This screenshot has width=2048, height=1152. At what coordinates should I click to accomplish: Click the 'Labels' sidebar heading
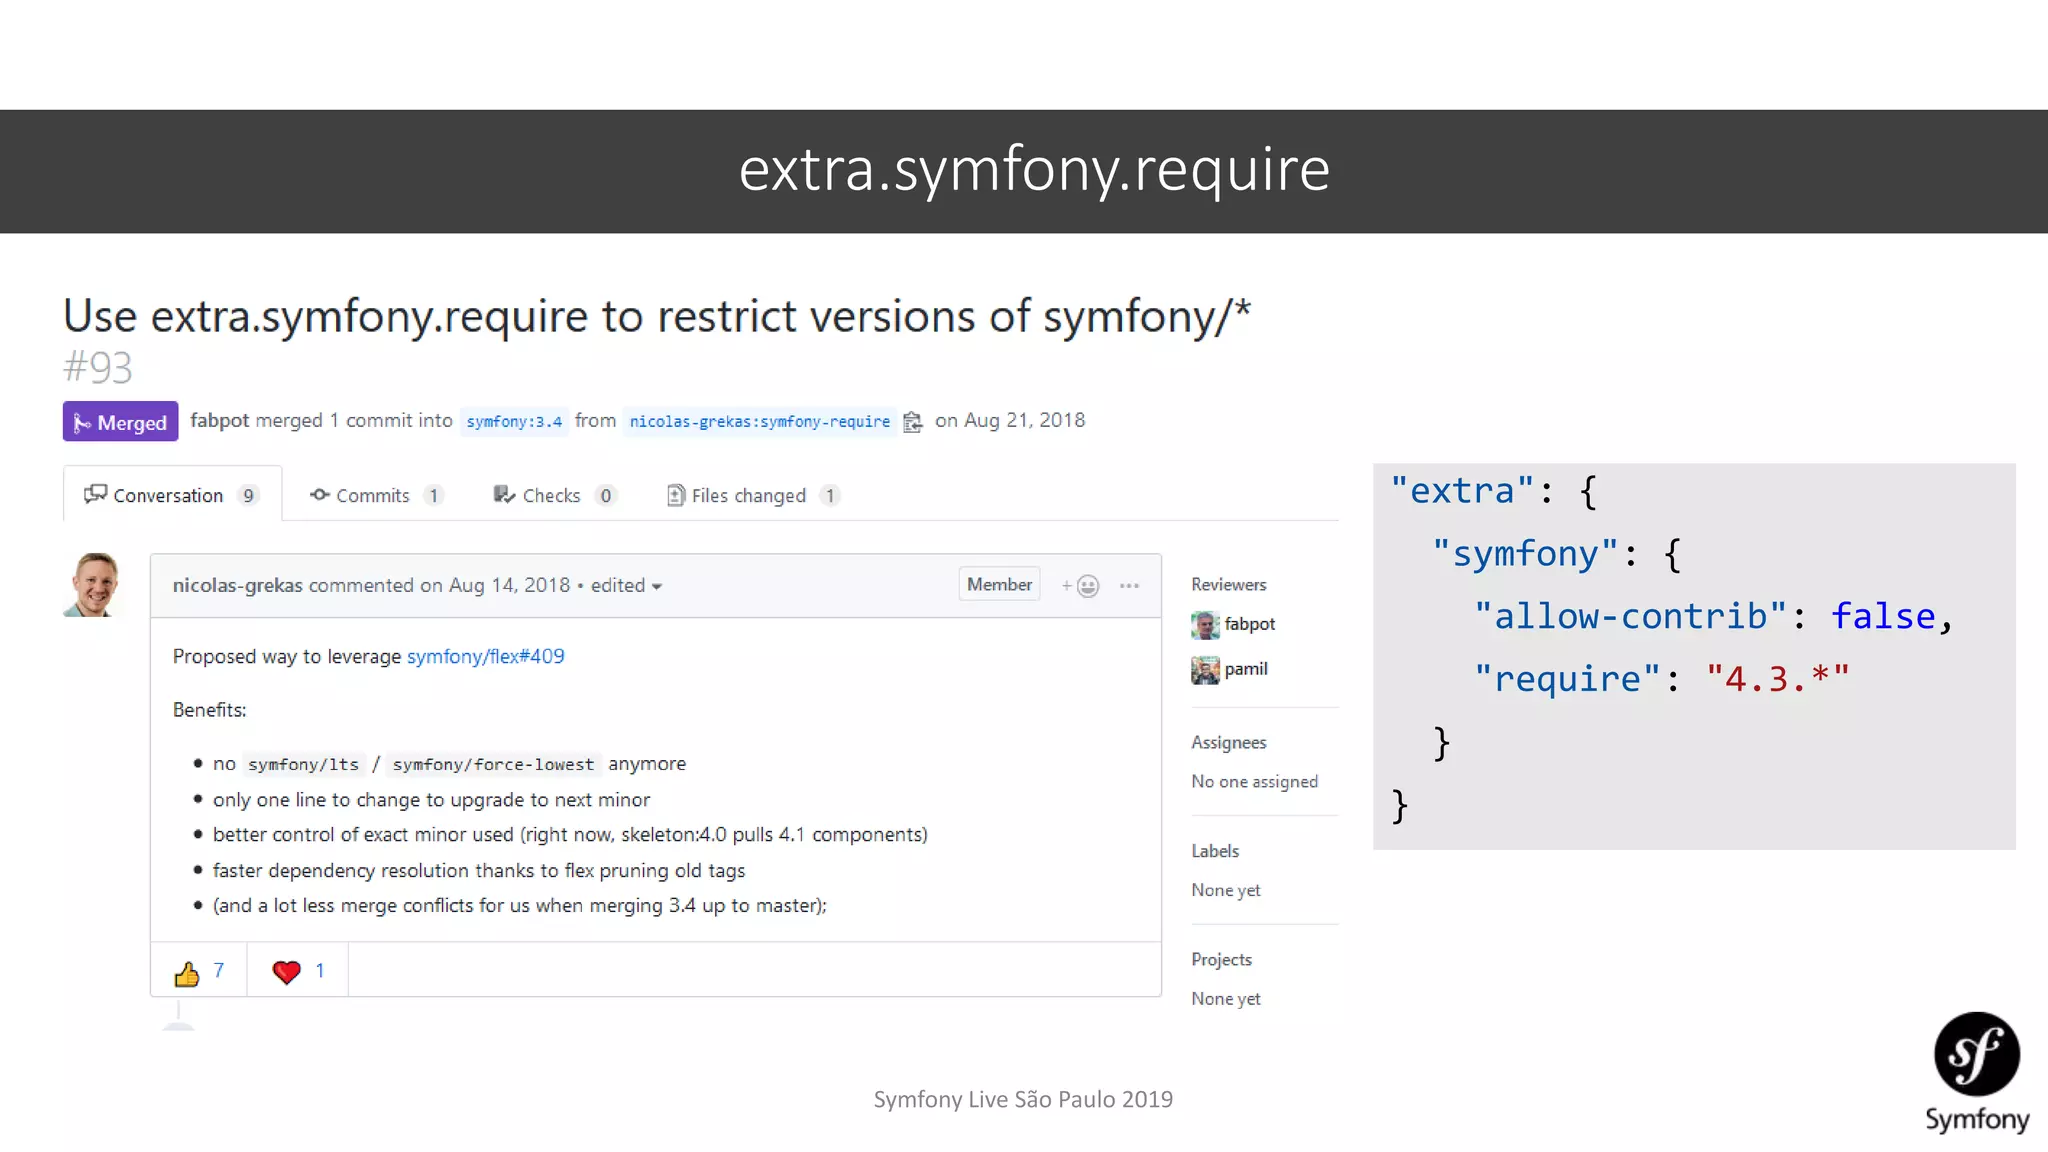(x=1215, y=850)
